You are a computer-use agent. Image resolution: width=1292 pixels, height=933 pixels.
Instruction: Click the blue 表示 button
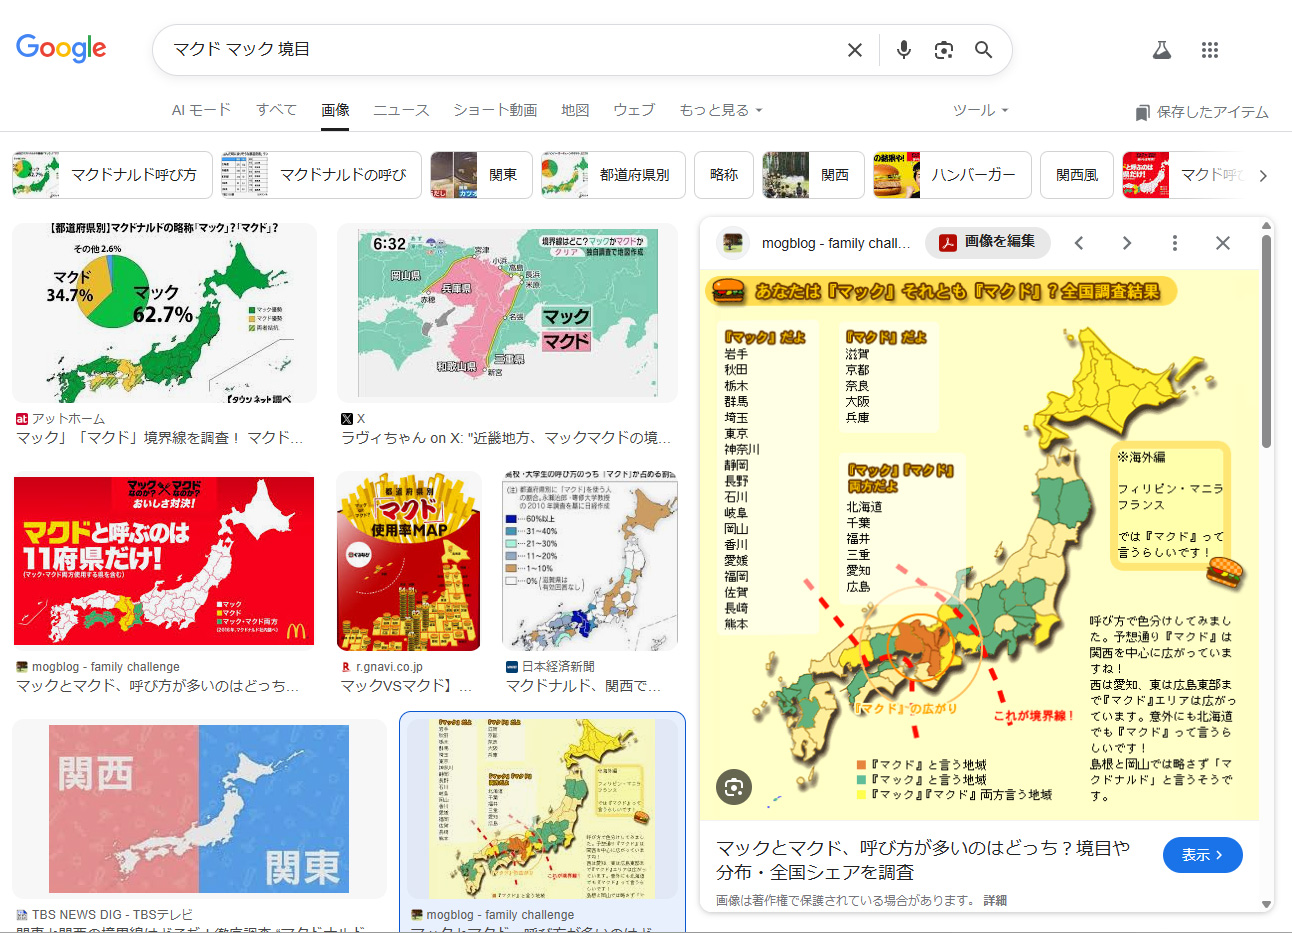1202,855
